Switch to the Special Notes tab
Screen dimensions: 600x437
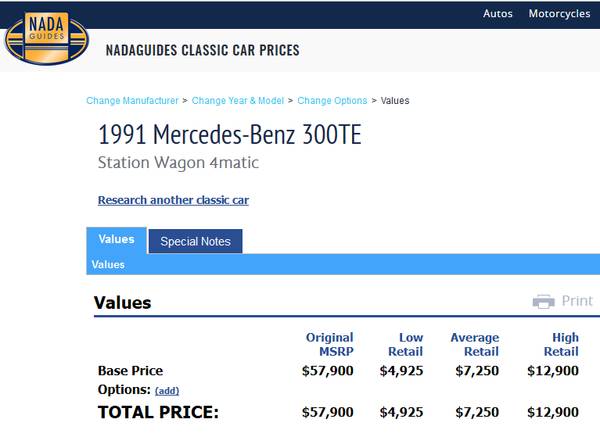195,242
